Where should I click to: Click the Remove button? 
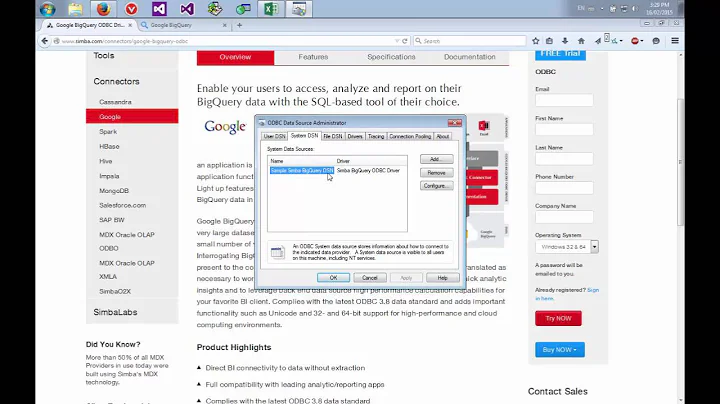pos(436,173)
